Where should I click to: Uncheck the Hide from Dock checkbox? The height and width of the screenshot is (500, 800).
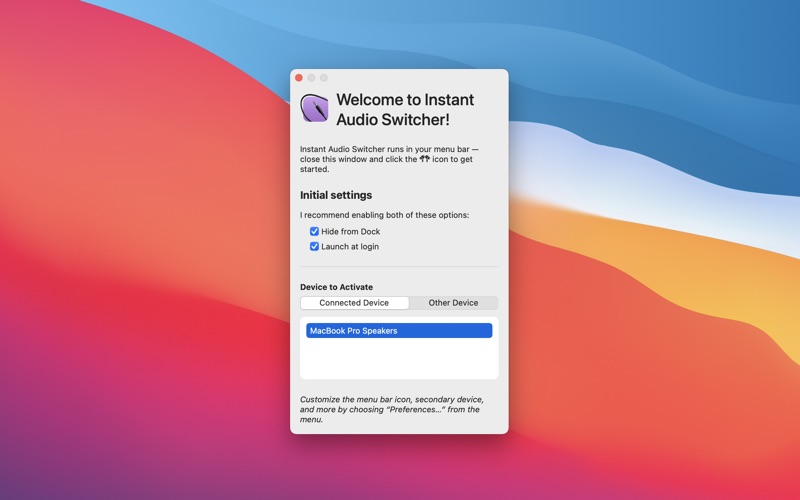(x=314, y=231)
